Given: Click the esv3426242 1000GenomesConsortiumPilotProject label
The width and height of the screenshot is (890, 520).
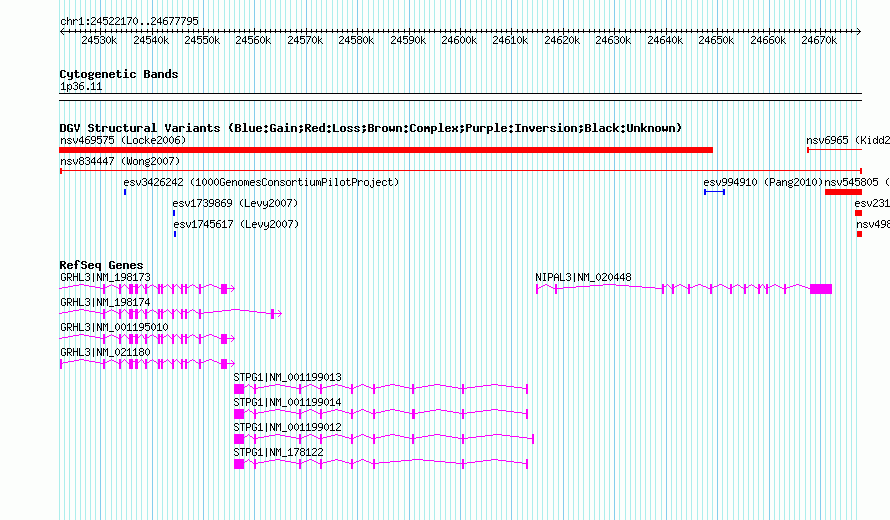Looking at the screenshot, I should [x=261, y=182].
